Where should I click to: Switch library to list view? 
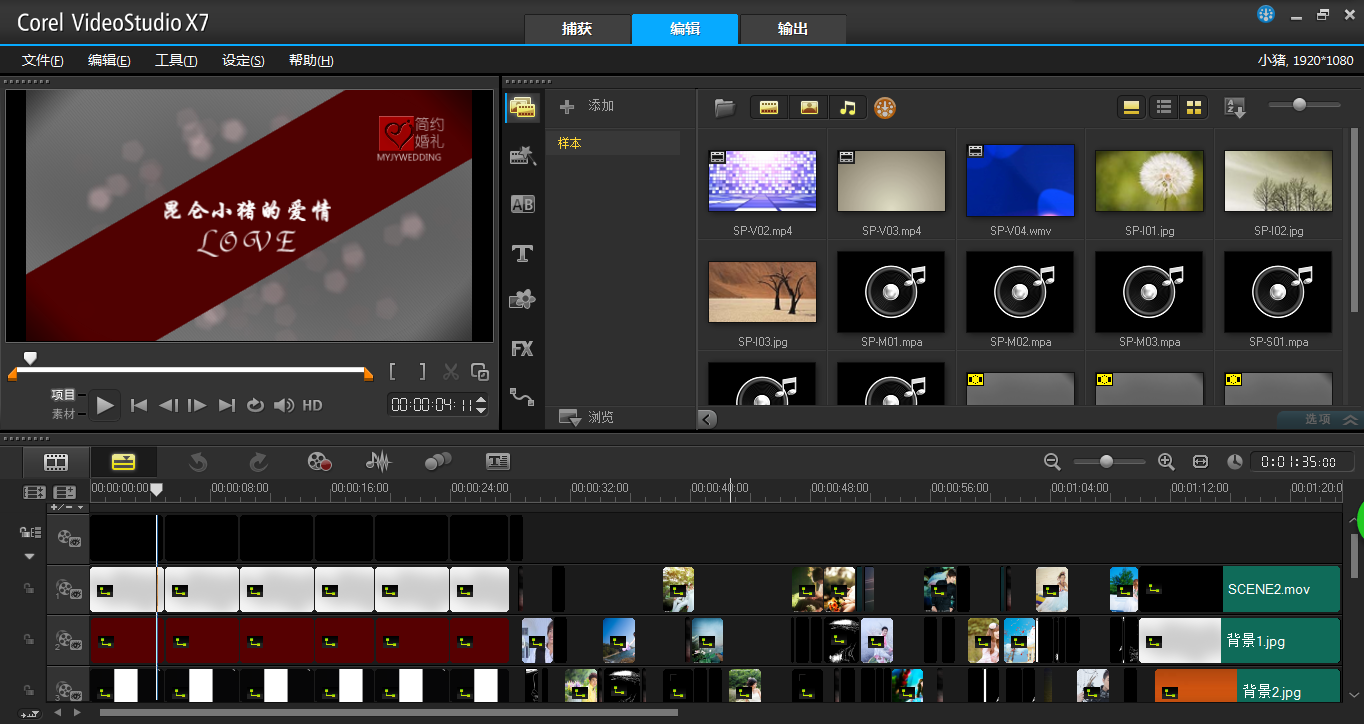[x=1163, y=107]
